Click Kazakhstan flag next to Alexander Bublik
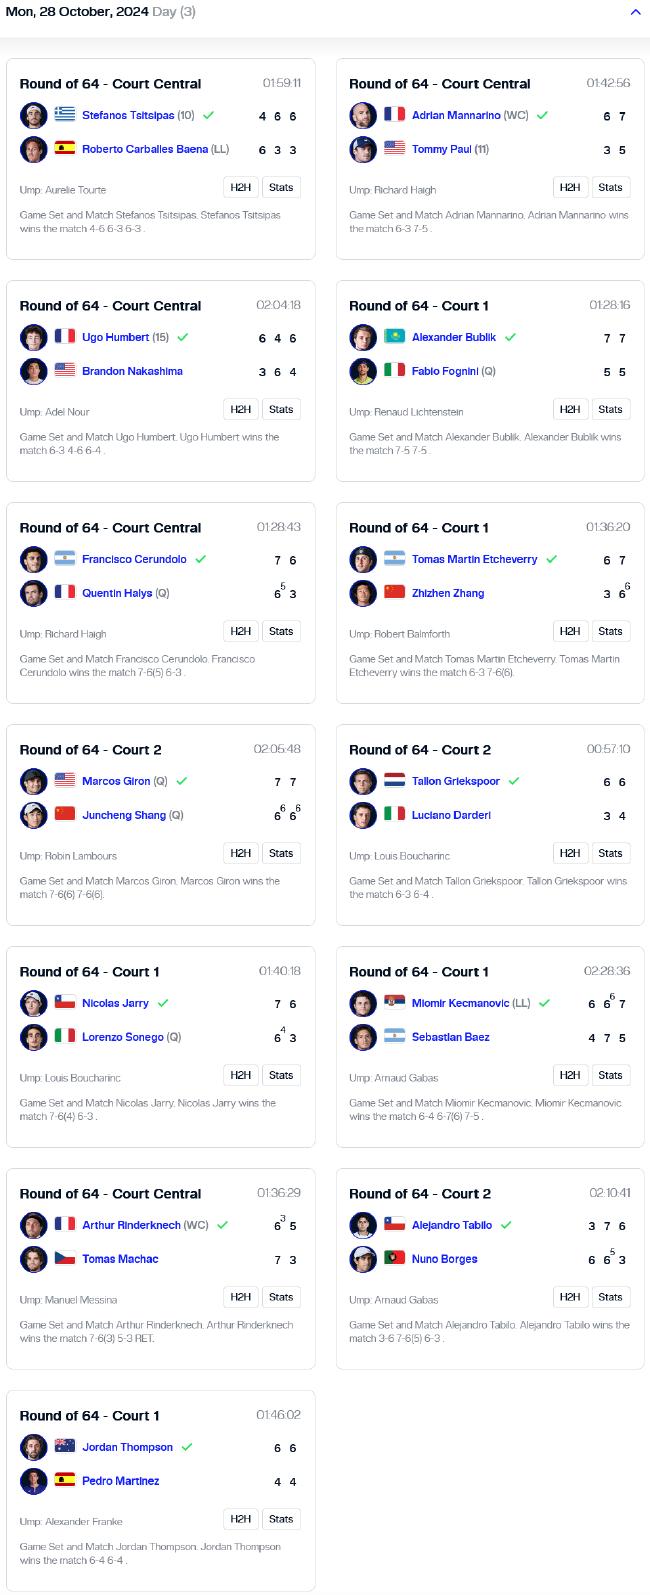Screen dimensions: 650x1595 [395, 337]
